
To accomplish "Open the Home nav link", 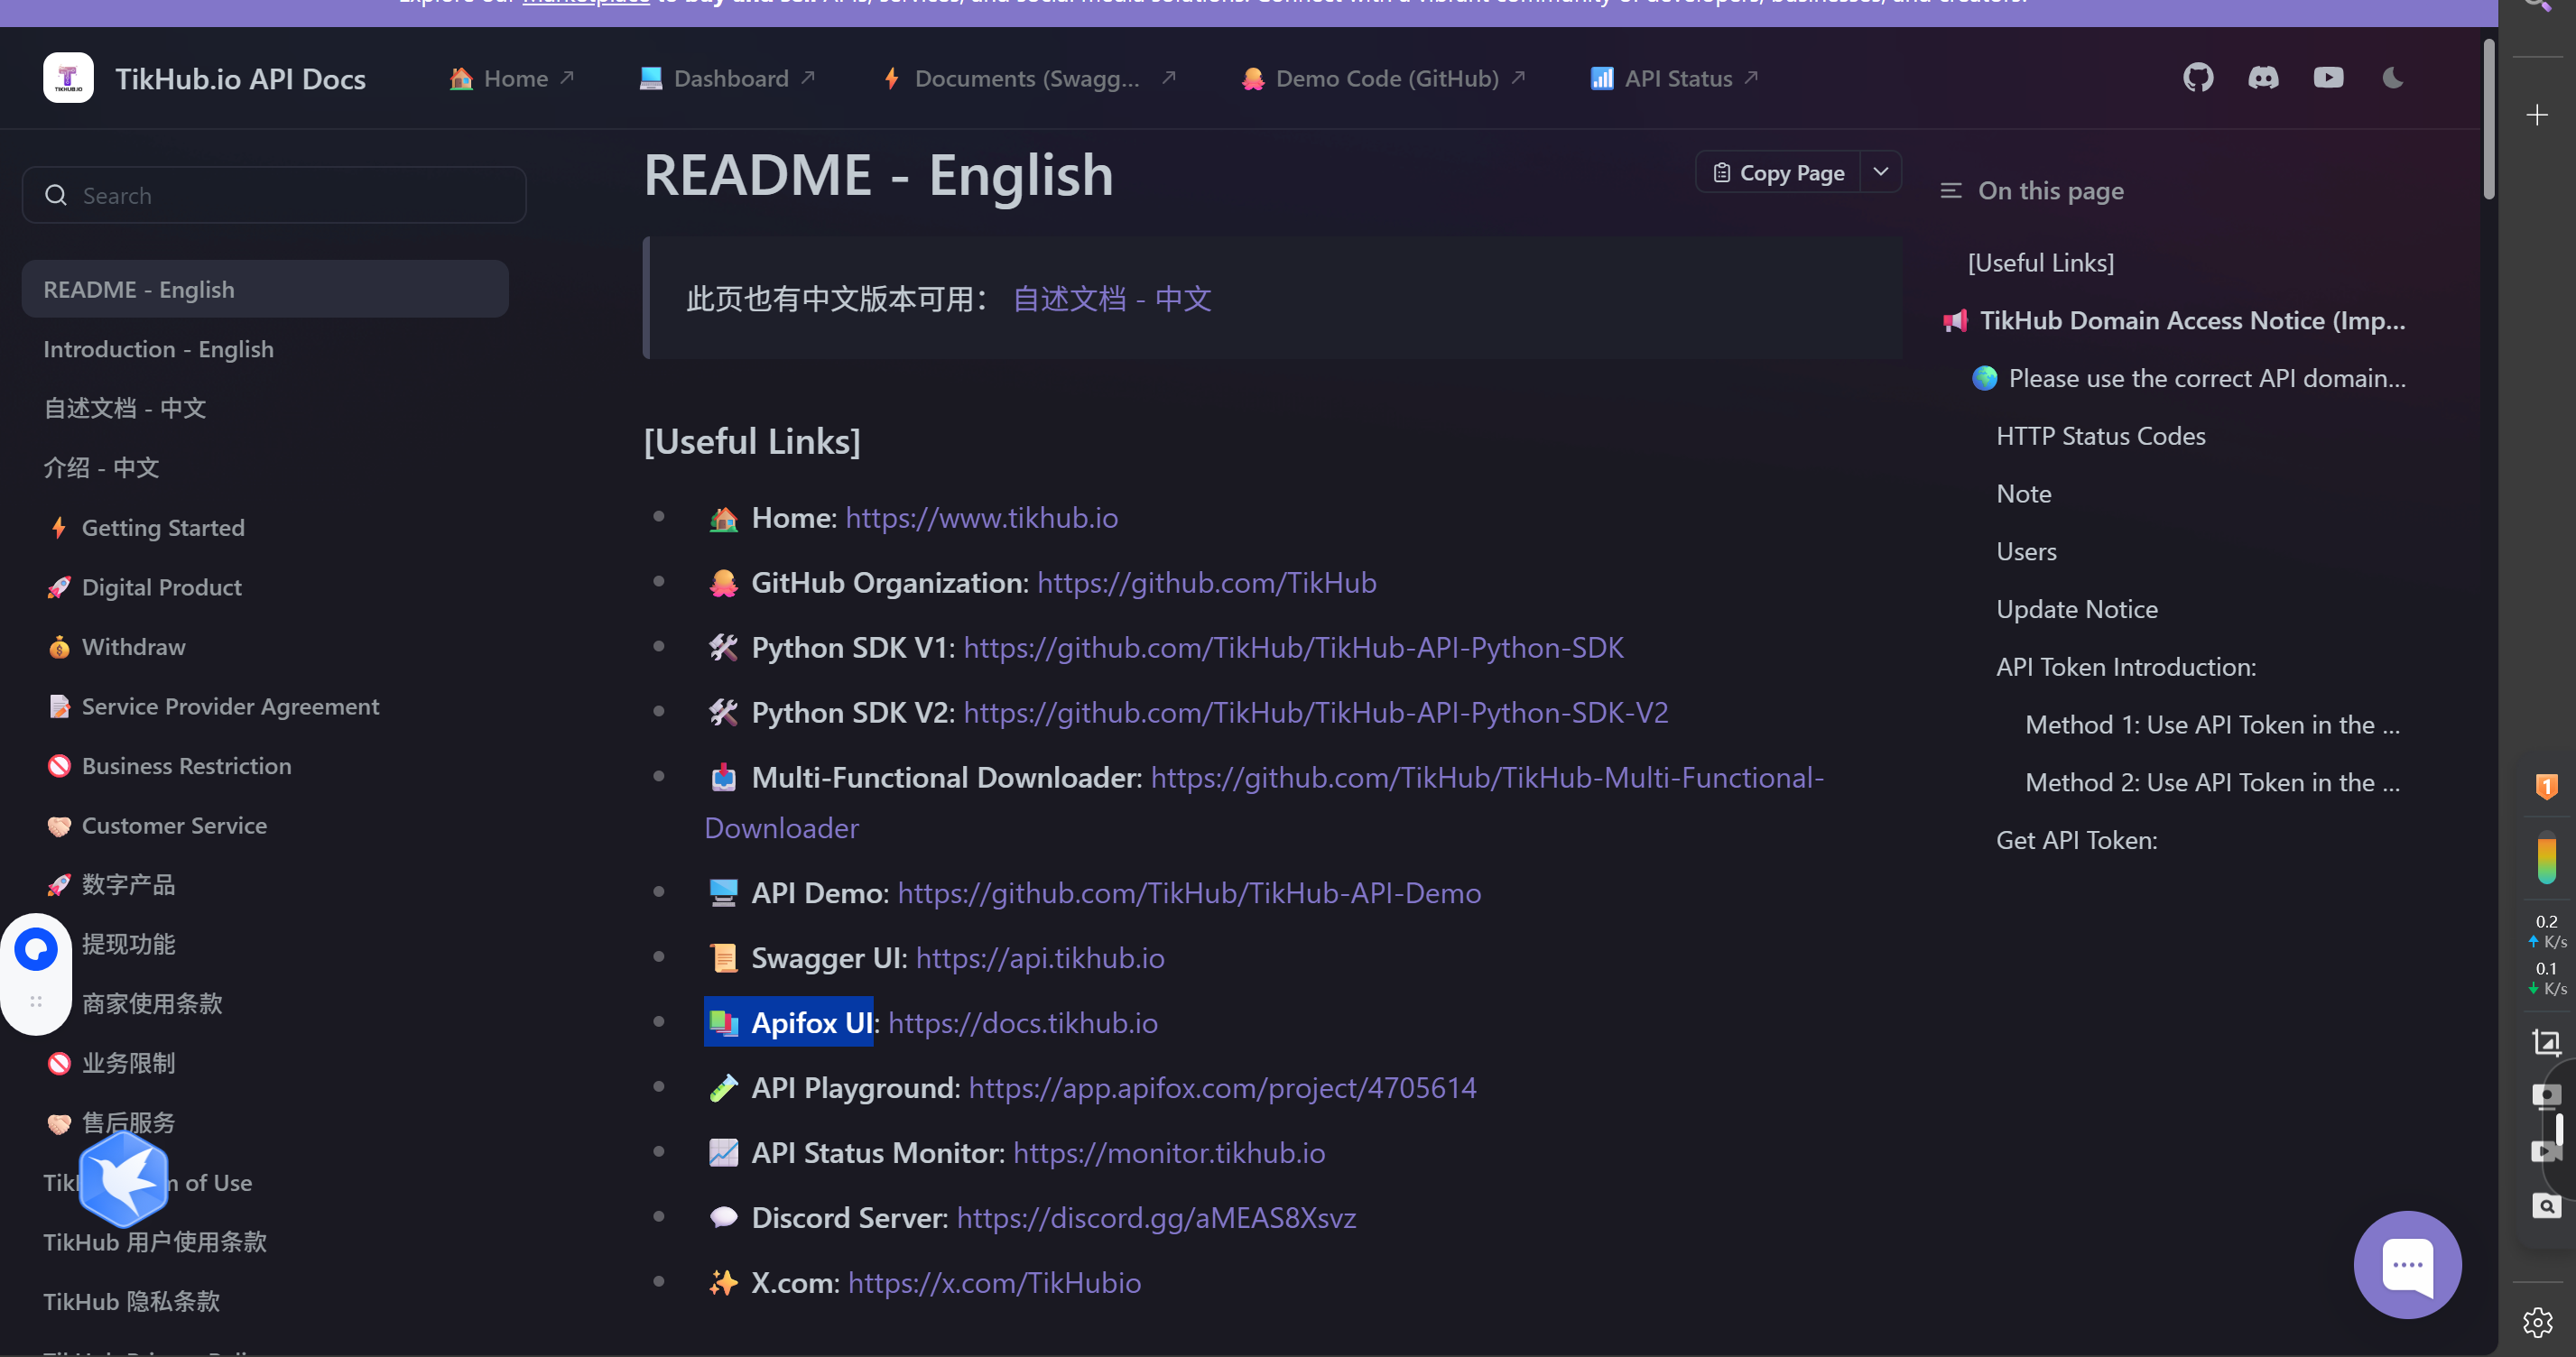I will [x=511, y=78].
